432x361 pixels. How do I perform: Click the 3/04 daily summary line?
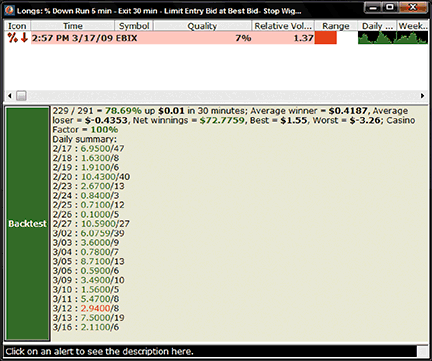[86, 252]
